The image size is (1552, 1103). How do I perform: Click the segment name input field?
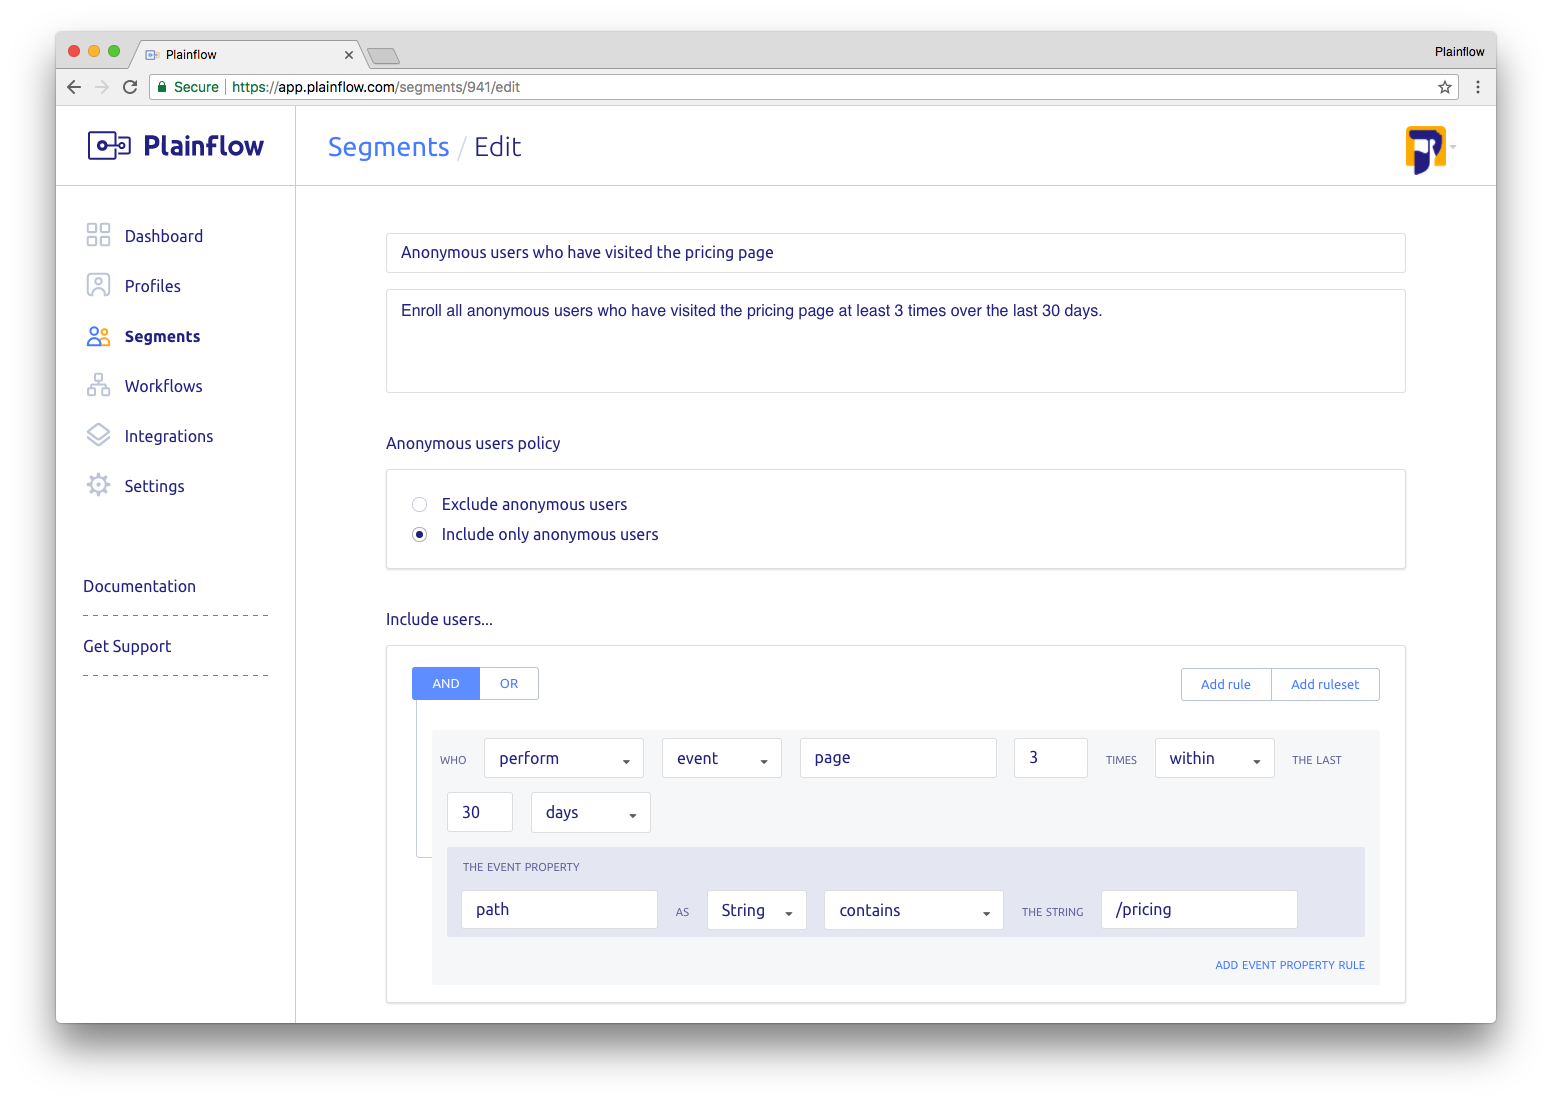[896, 253]
